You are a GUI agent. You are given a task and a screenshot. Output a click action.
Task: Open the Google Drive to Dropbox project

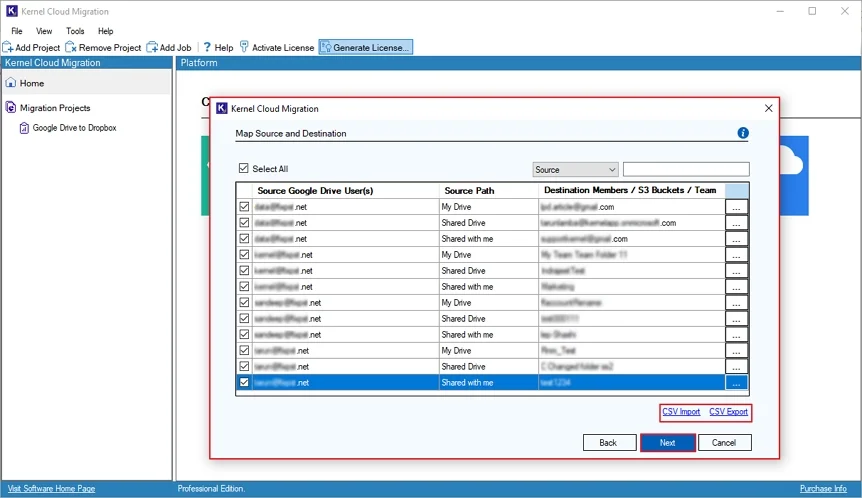click(74, 128)
